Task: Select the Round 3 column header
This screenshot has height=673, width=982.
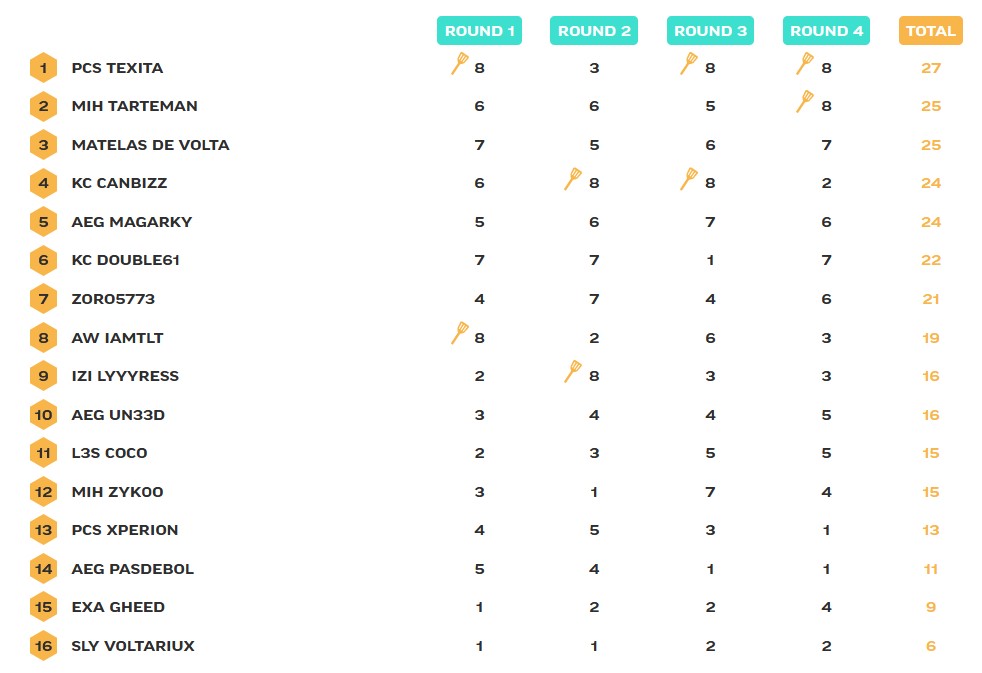Action: point(710,31)
